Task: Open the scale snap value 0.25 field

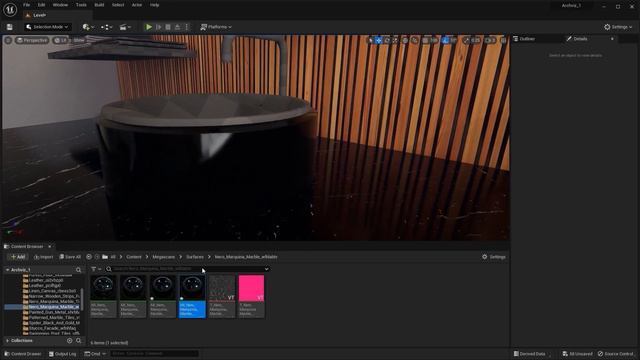Action: click(475, 40)
